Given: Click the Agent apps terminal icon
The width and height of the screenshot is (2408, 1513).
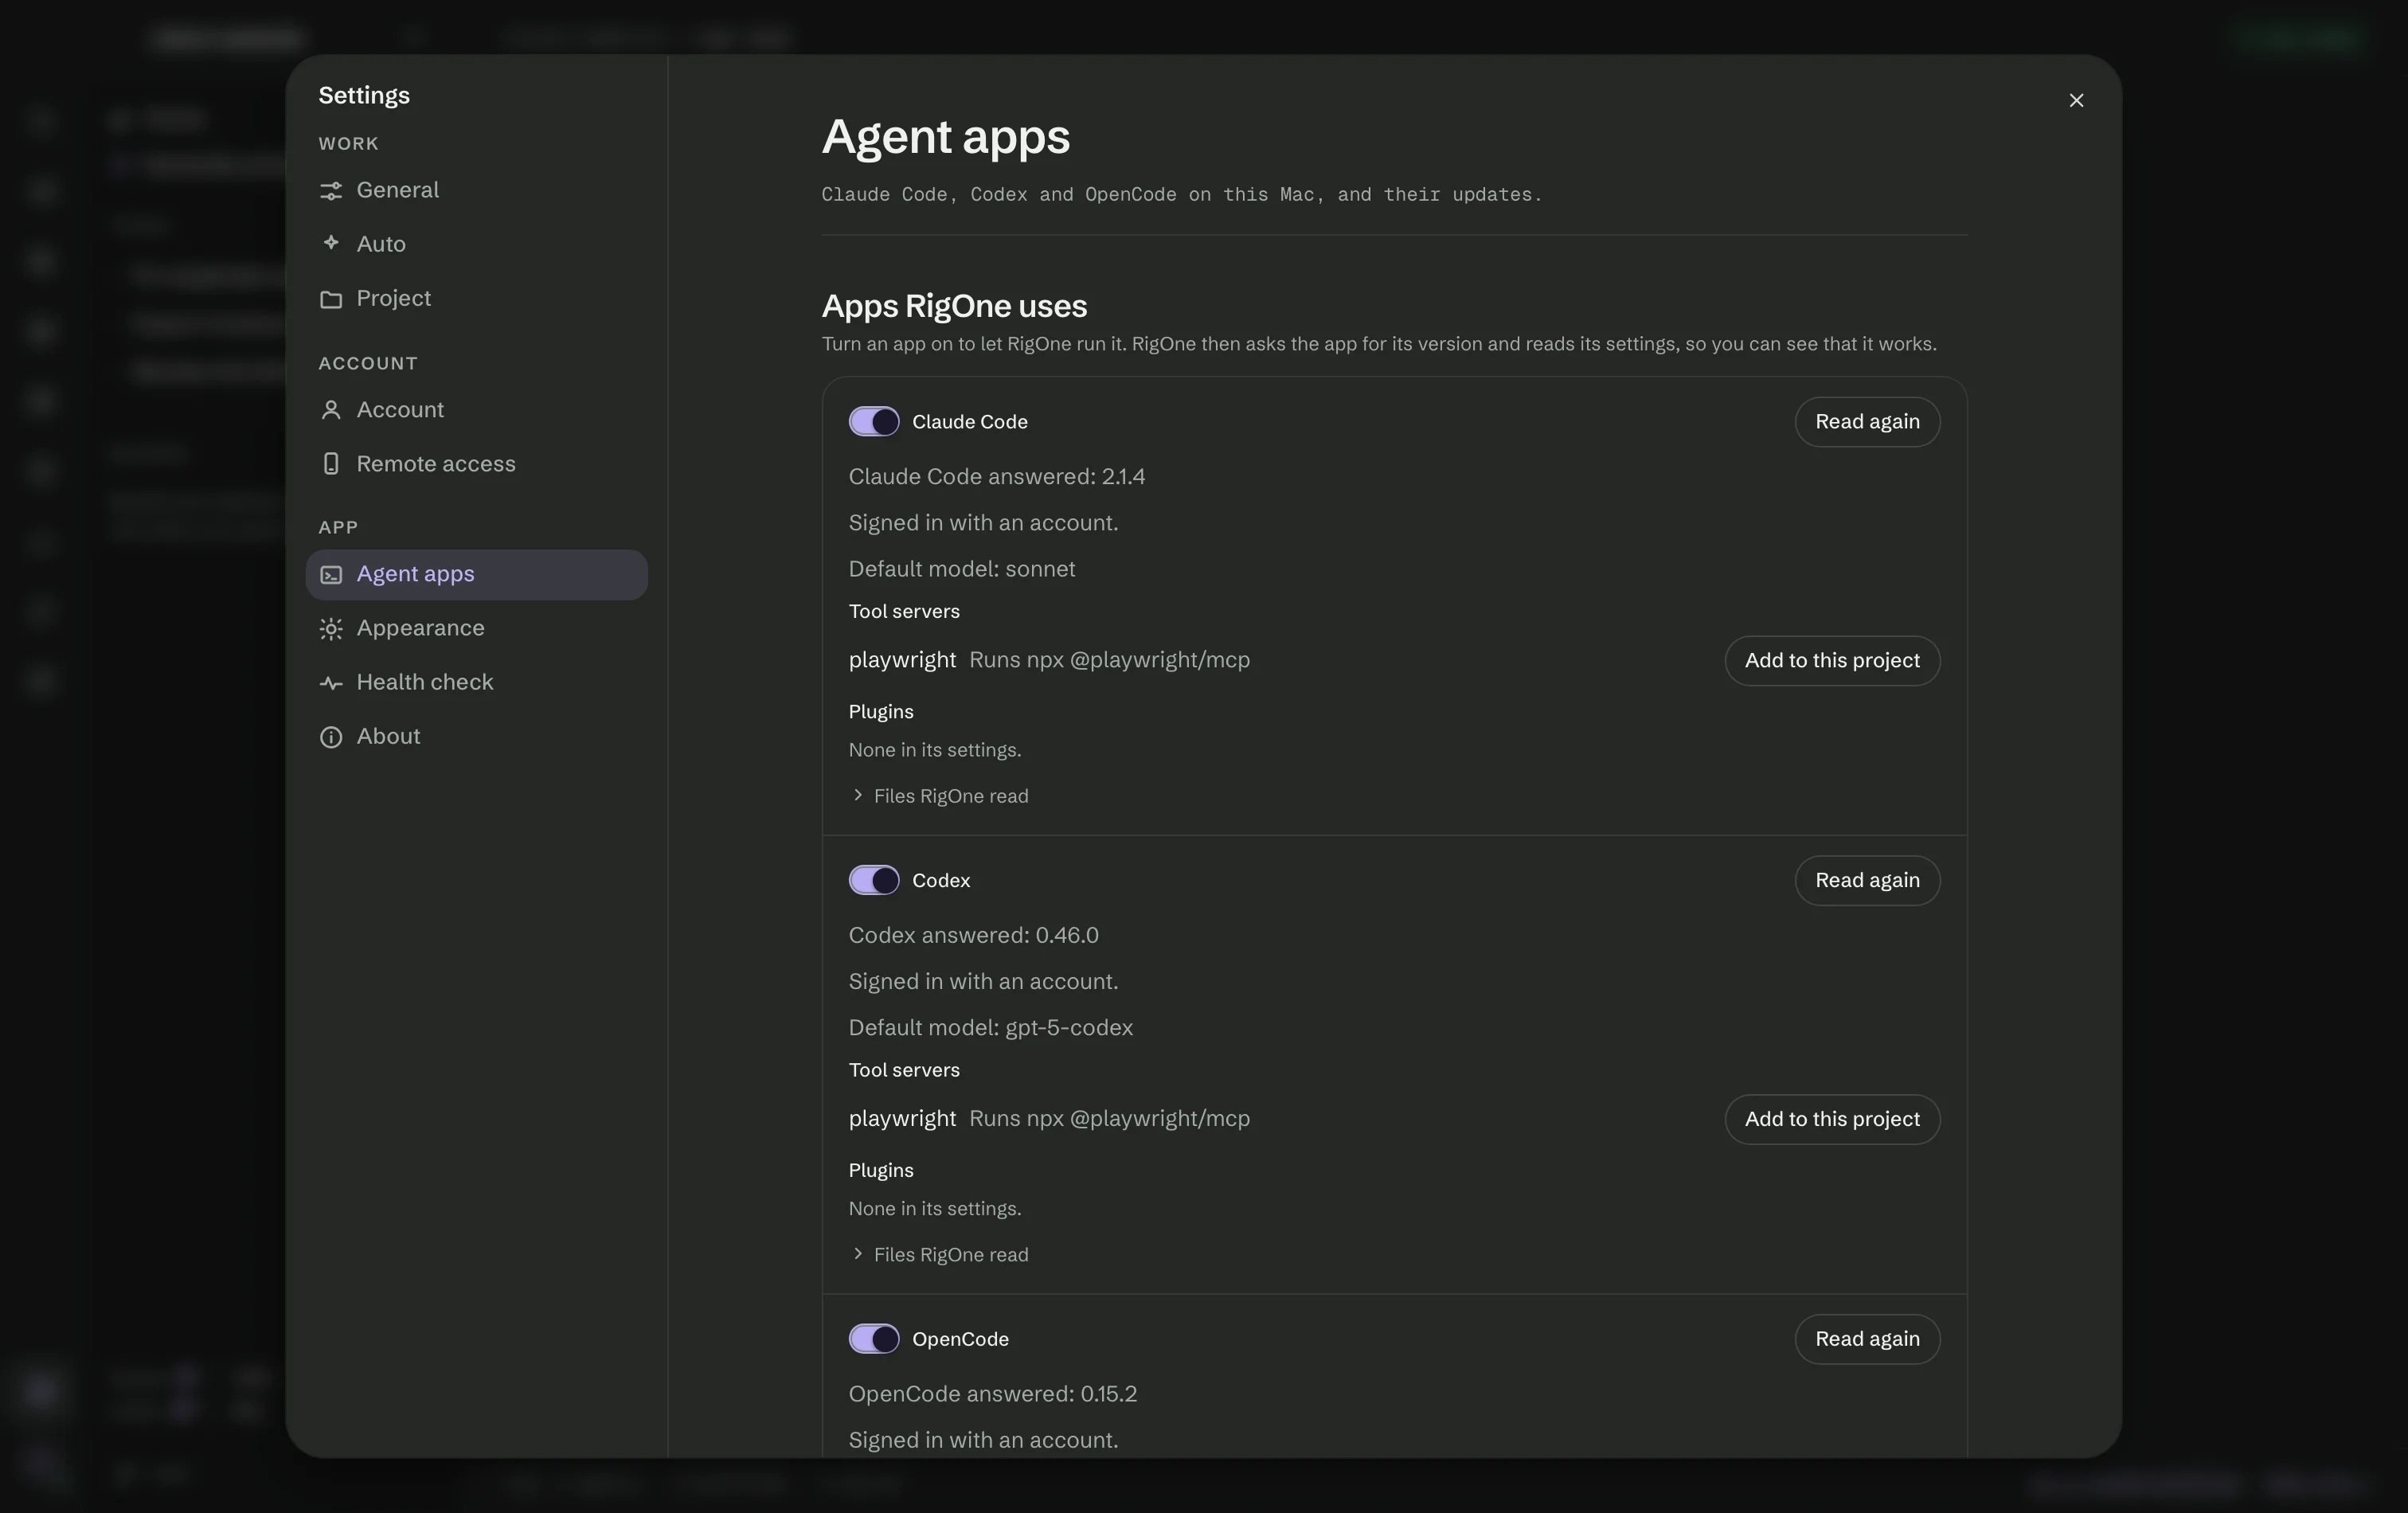Looking at the screenshot, I should (331, 575).
